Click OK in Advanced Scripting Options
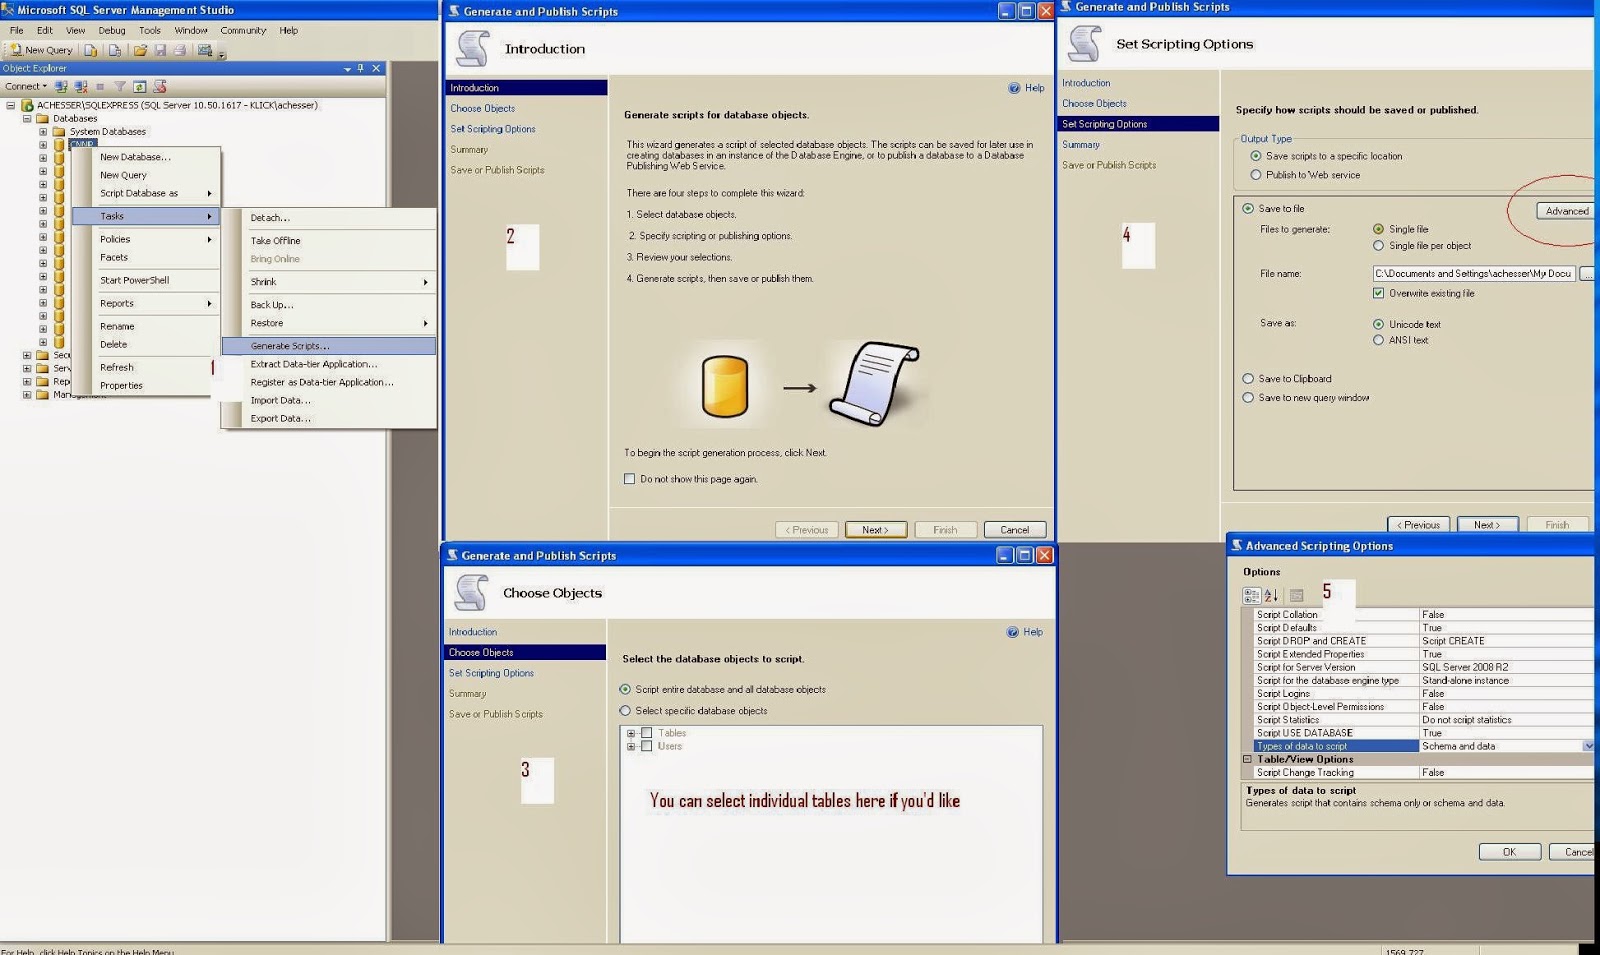This screenshot has width=1600, height=955. point(1509,852)
